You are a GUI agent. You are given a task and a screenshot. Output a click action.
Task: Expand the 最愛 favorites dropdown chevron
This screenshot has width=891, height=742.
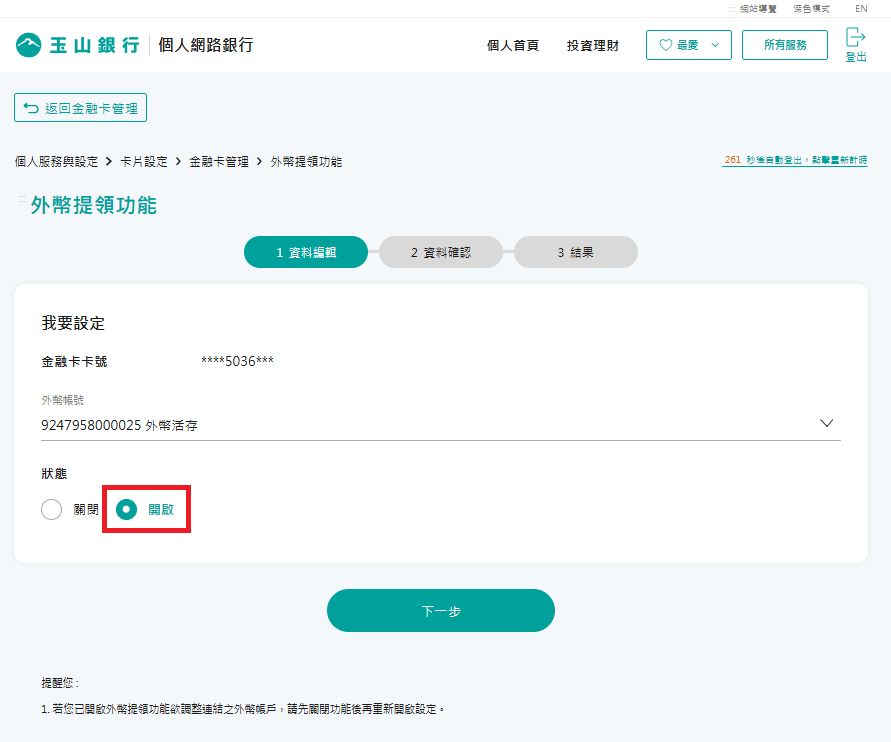[x=715, y=45]
